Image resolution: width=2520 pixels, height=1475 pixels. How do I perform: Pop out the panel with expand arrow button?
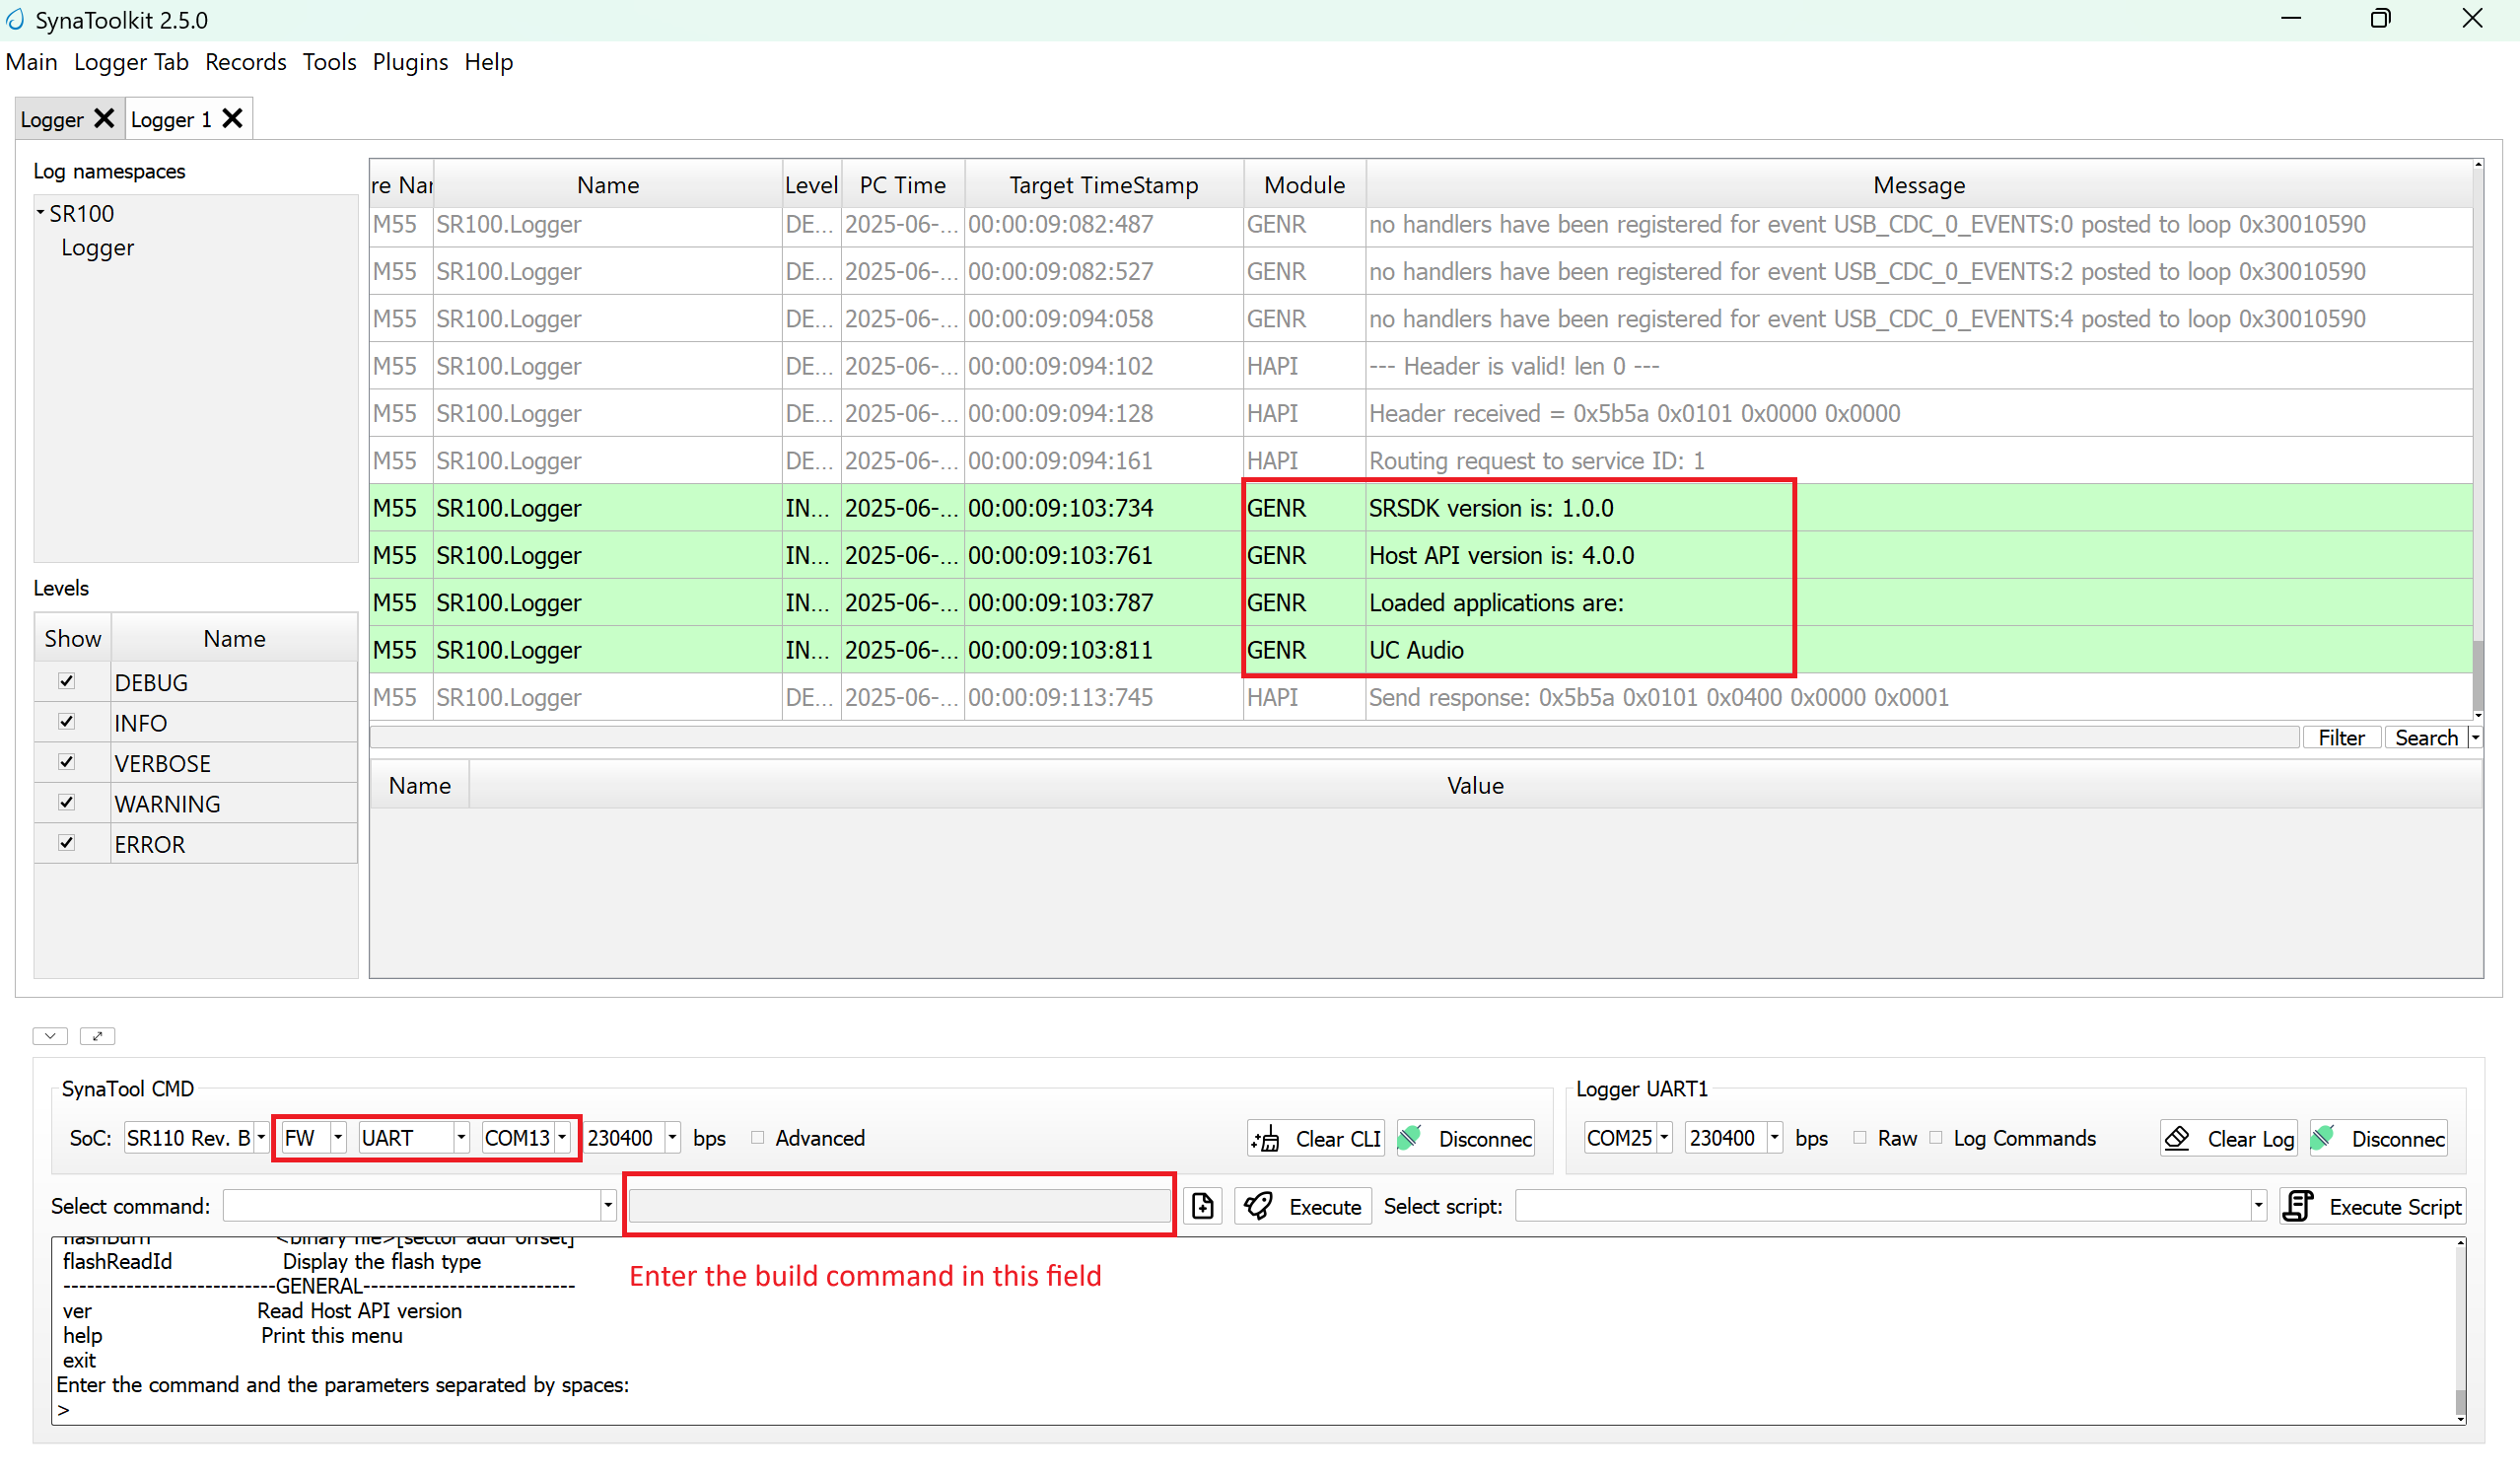(97, 1036)
